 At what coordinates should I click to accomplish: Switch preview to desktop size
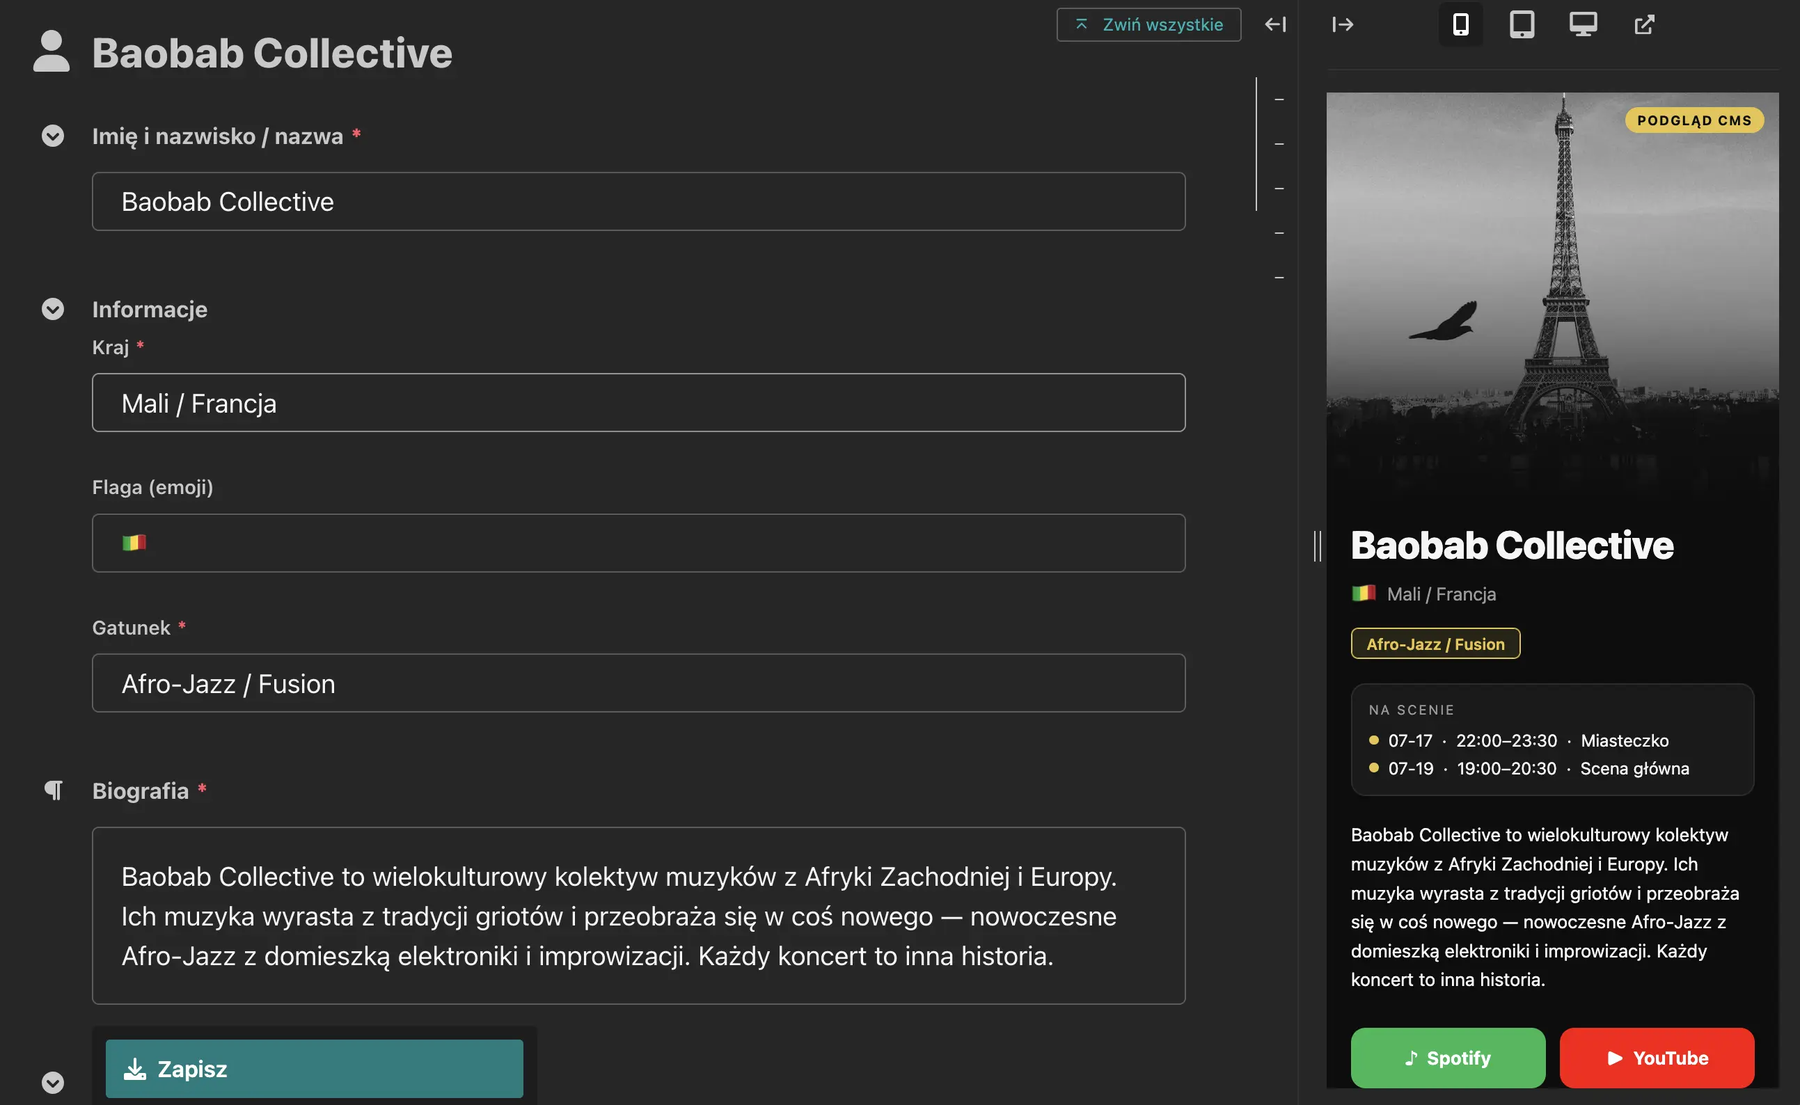(1583, 24)
